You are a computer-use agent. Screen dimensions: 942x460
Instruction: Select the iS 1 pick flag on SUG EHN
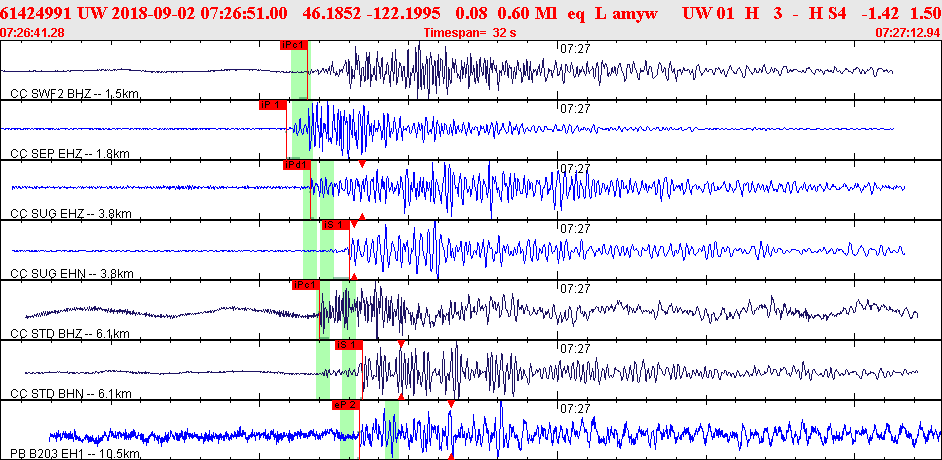pos(334,225)
